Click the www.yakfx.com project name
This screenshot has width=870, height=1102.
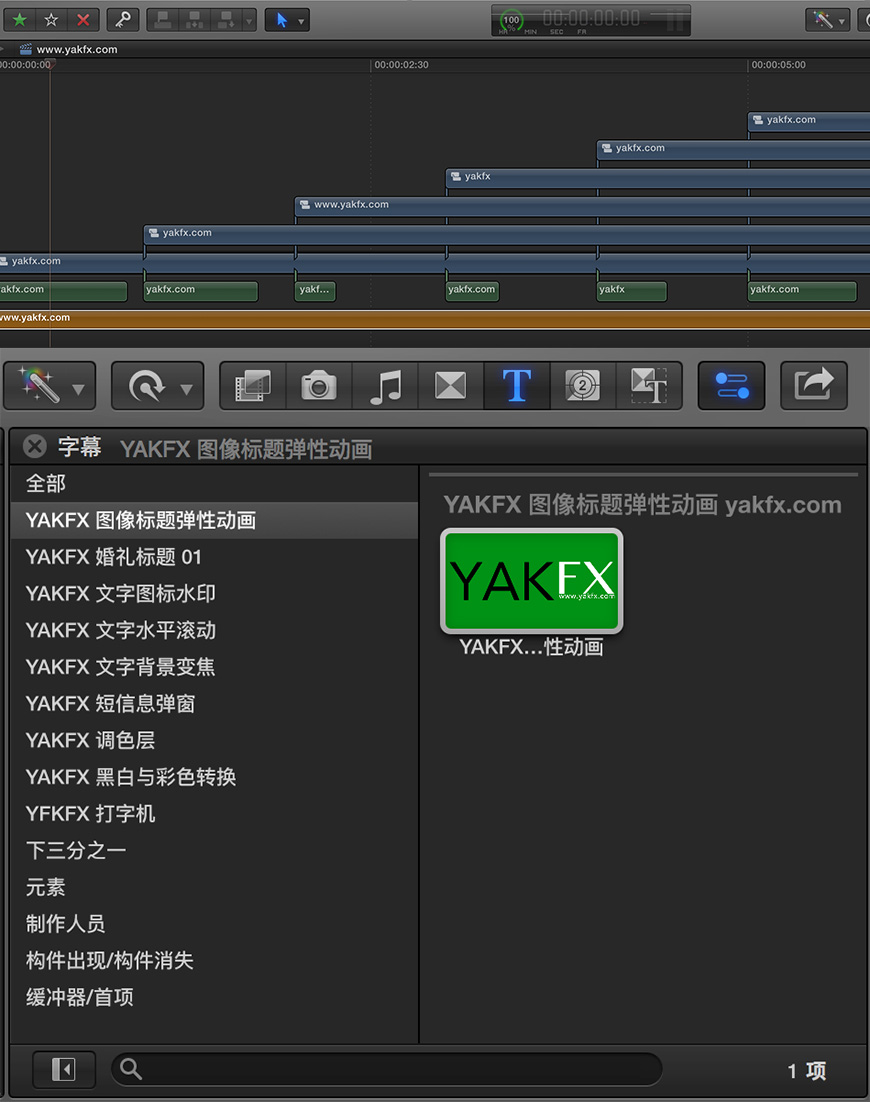pos(77,49)
